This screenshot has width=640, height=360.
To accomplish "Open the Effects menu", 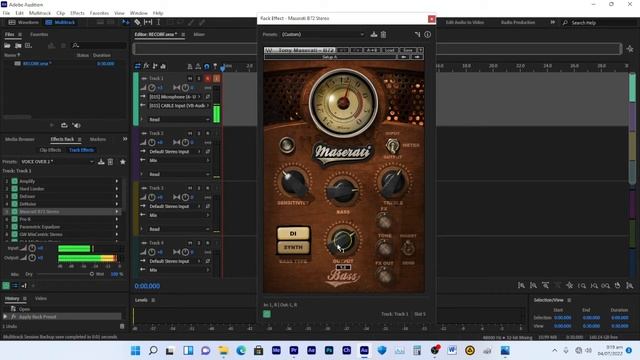I will pyautogui.click(x=77, y=13).
